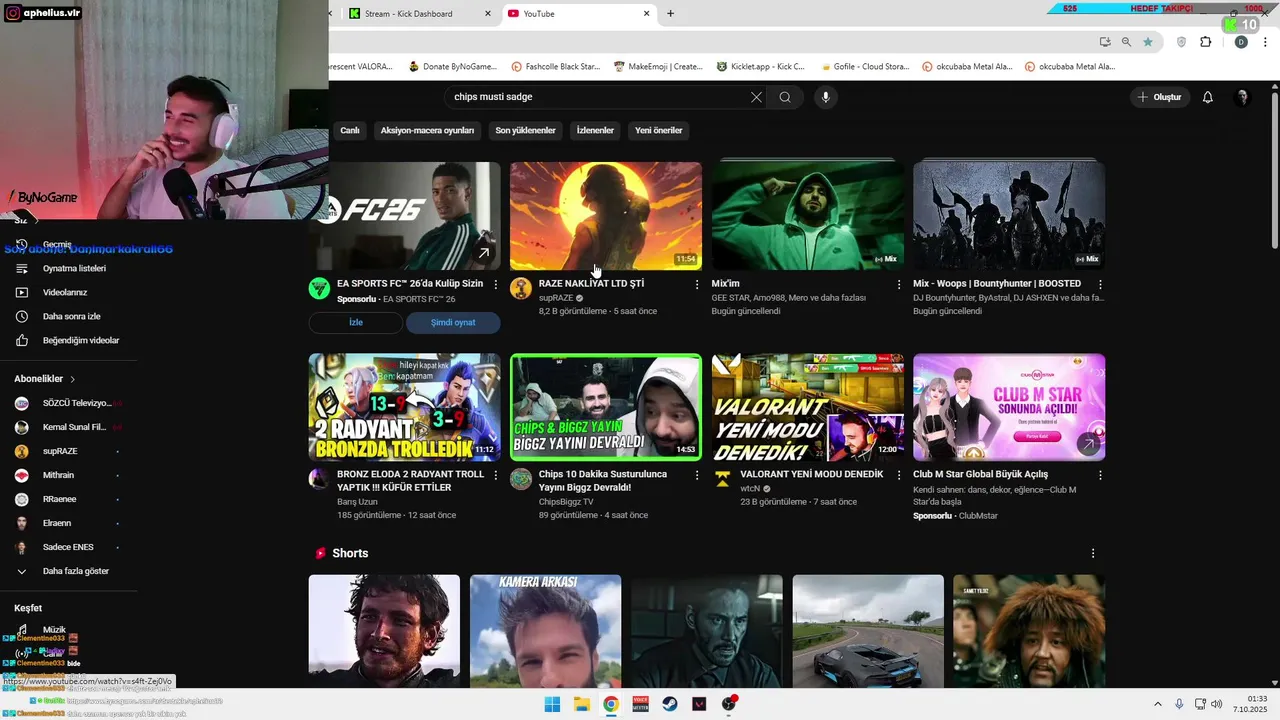This screenshot has width=1280, height=720.
Task: Open Chrome extensions puzzle icon
Action: pyautogui.click(x=1205, y=42)
